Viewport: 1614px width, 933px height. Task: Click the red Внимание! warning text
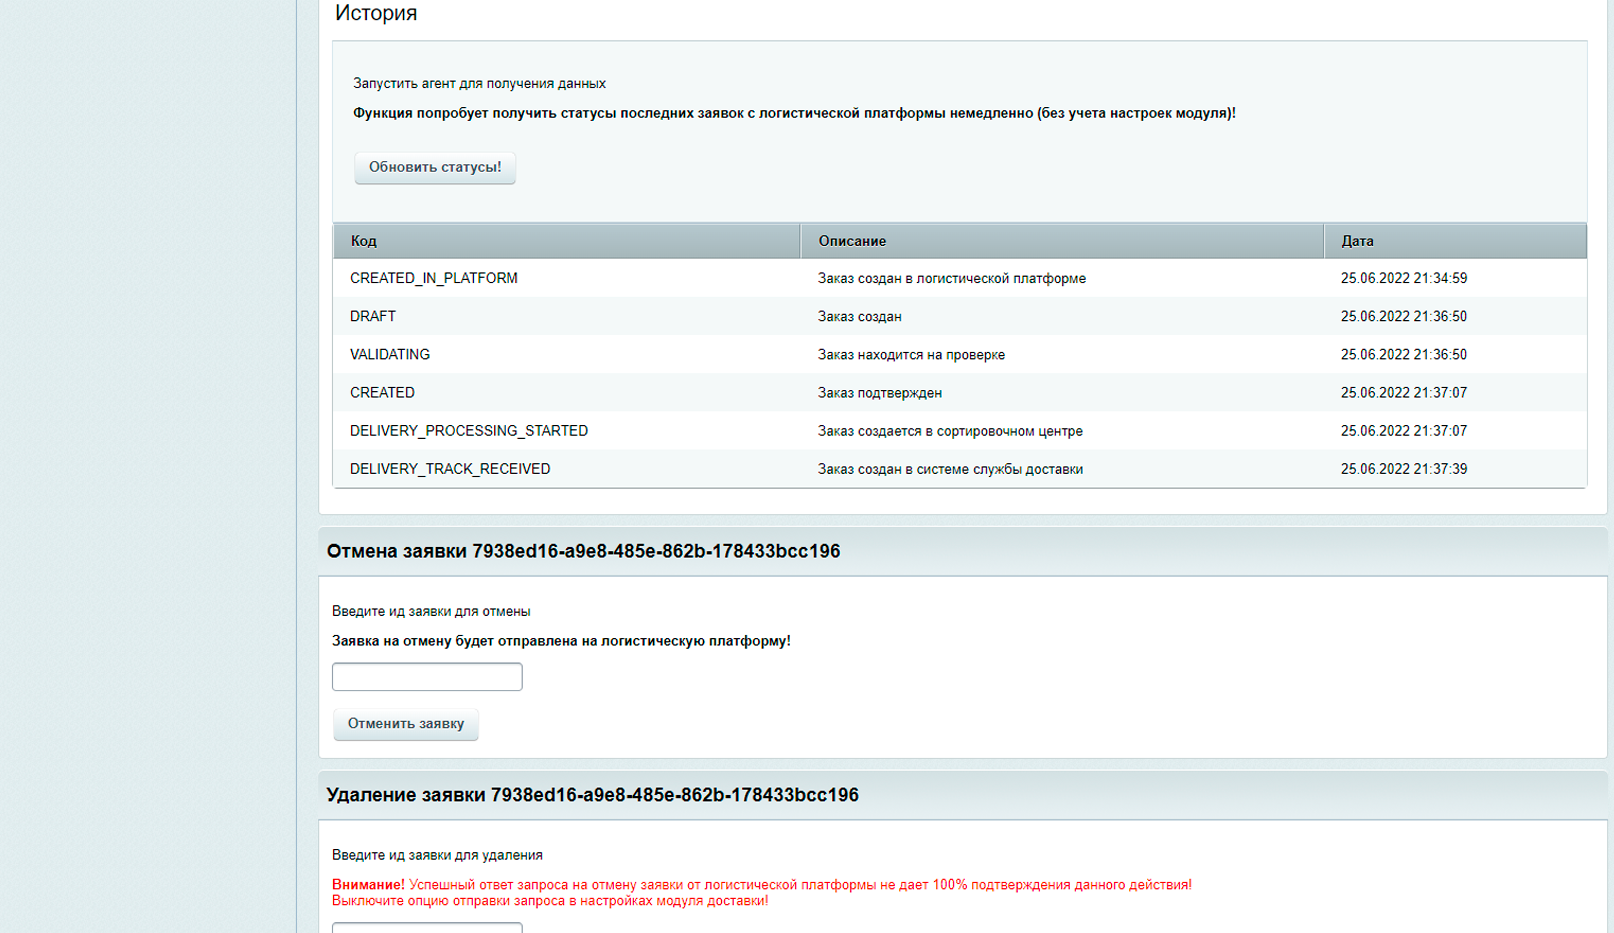368,885
